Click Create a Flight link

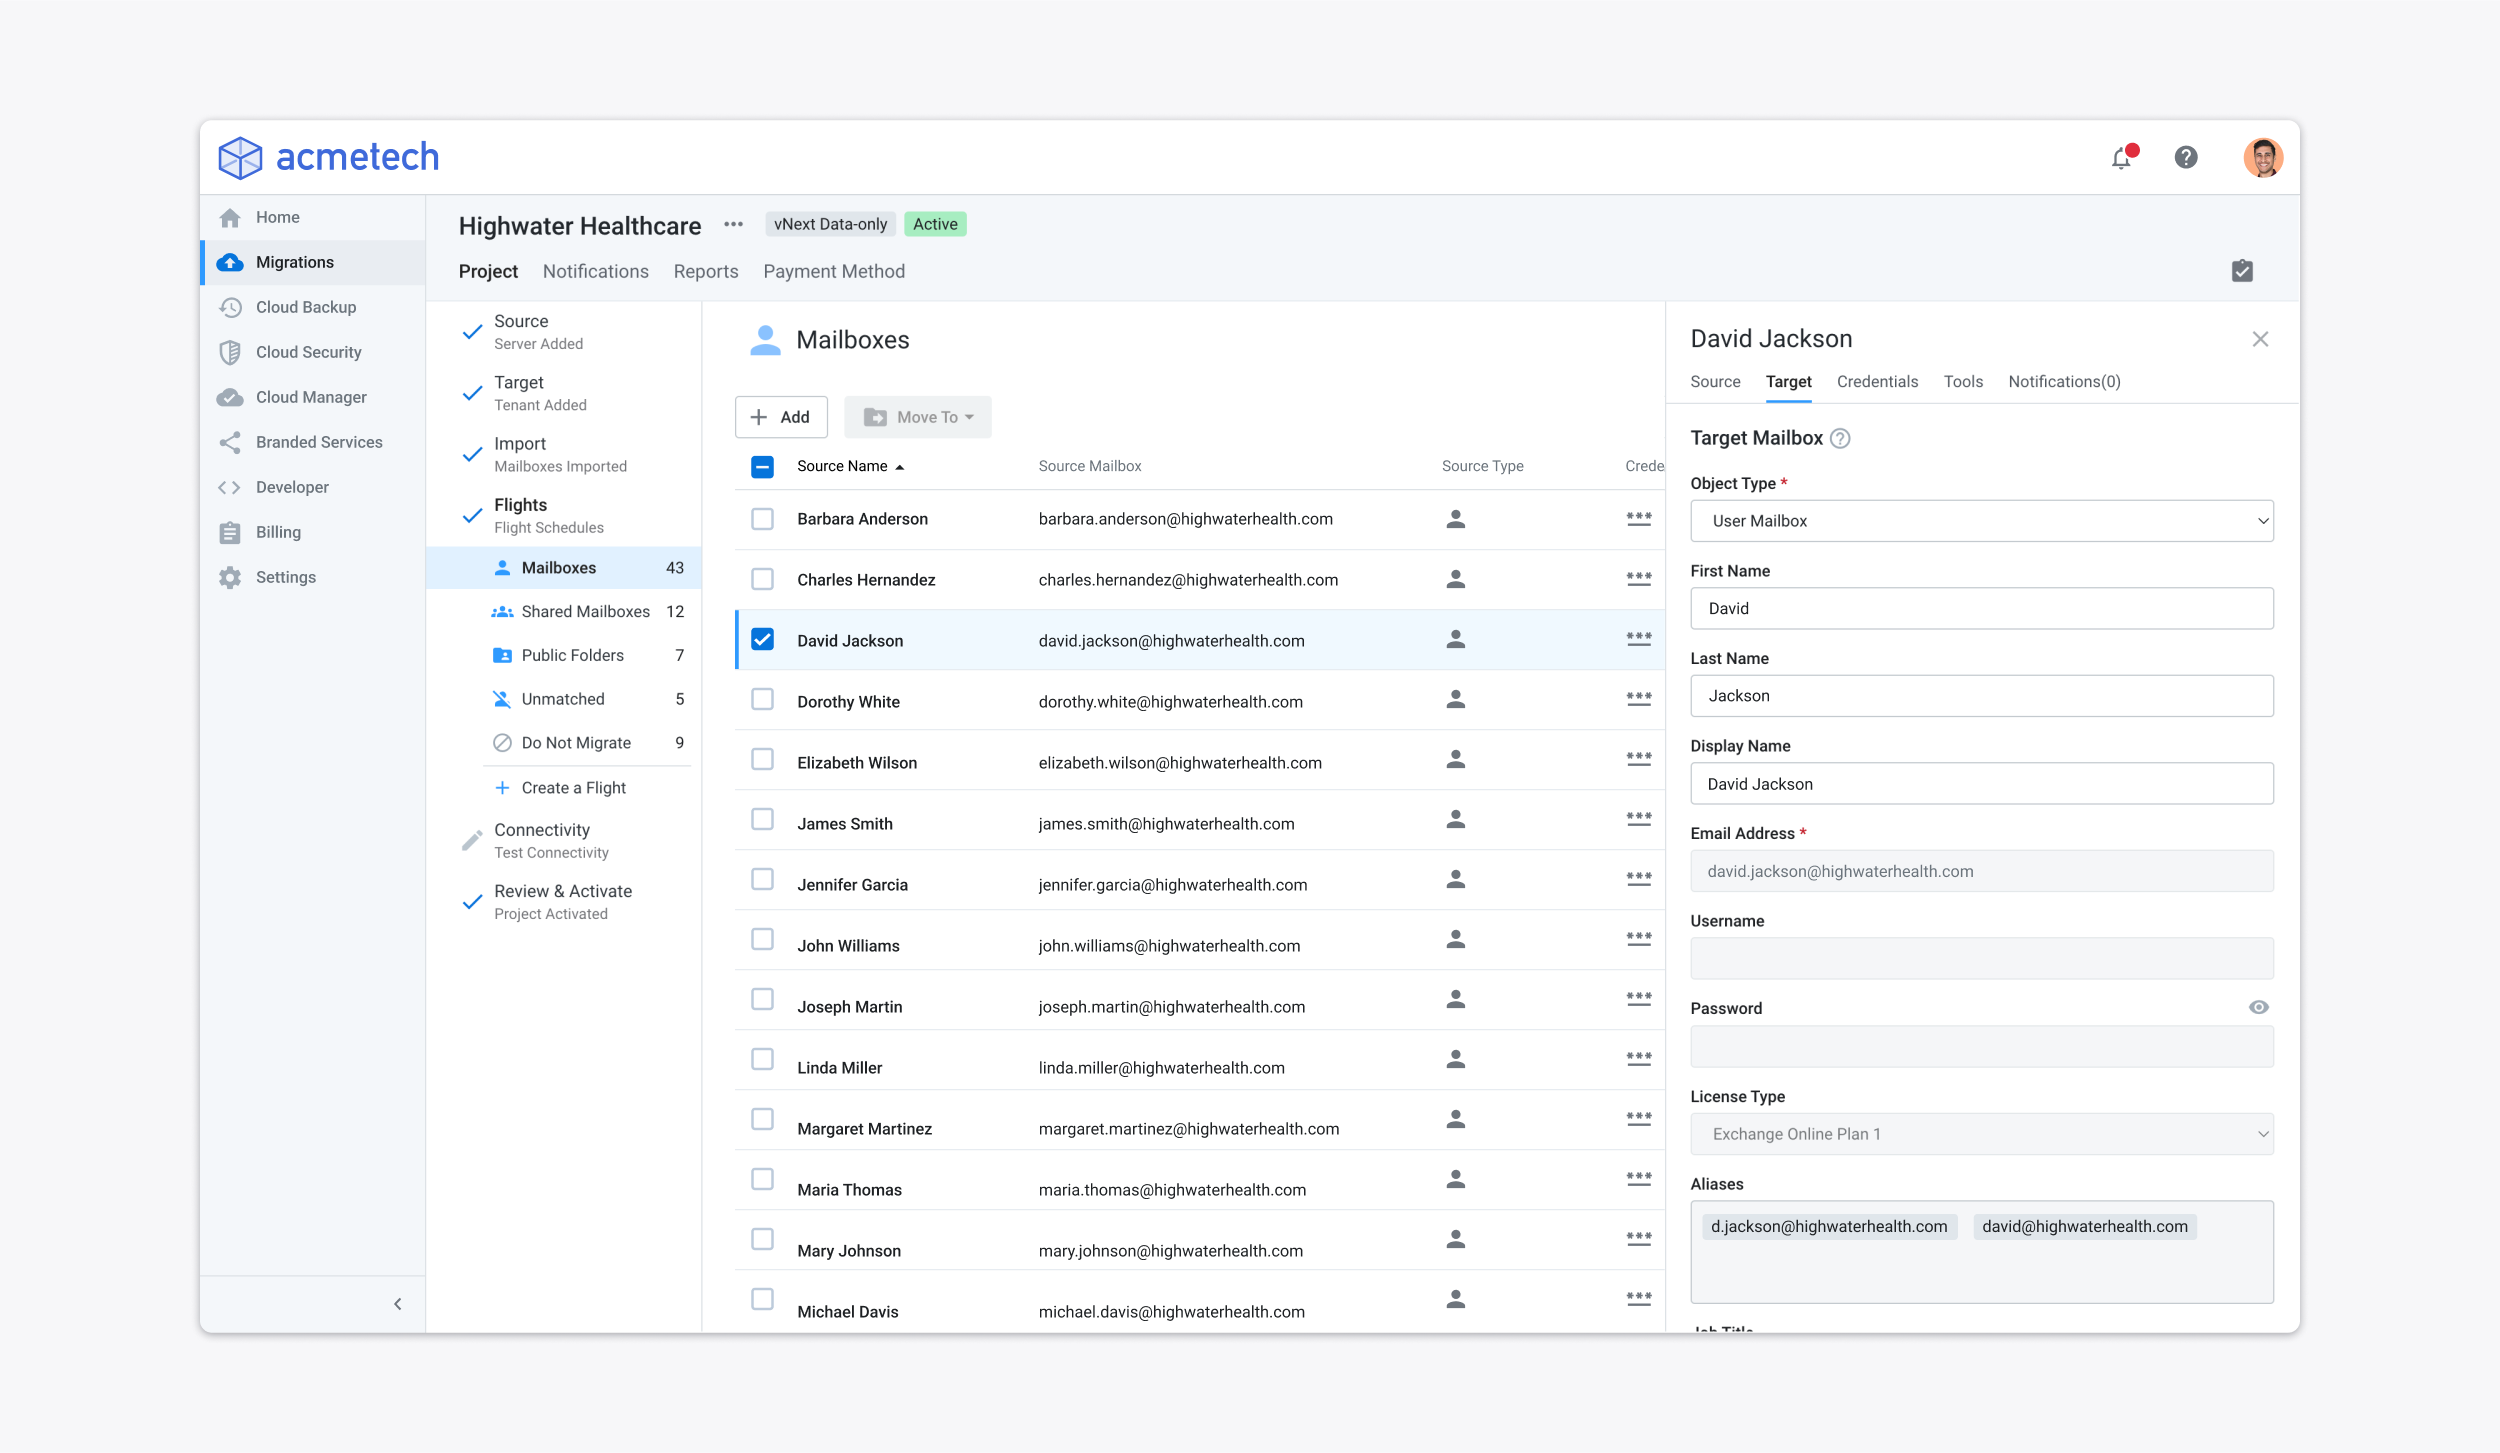pyautogui.click(x=573, y=788)
